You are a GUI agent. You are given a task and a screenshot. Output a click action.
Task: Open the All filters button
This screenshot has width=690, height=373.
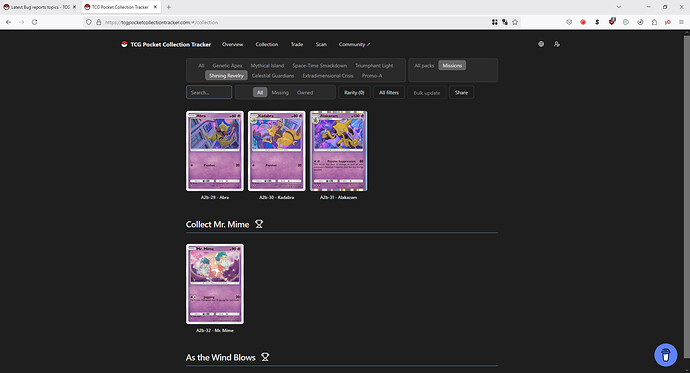pyautogui.click(x=389, y=92)
